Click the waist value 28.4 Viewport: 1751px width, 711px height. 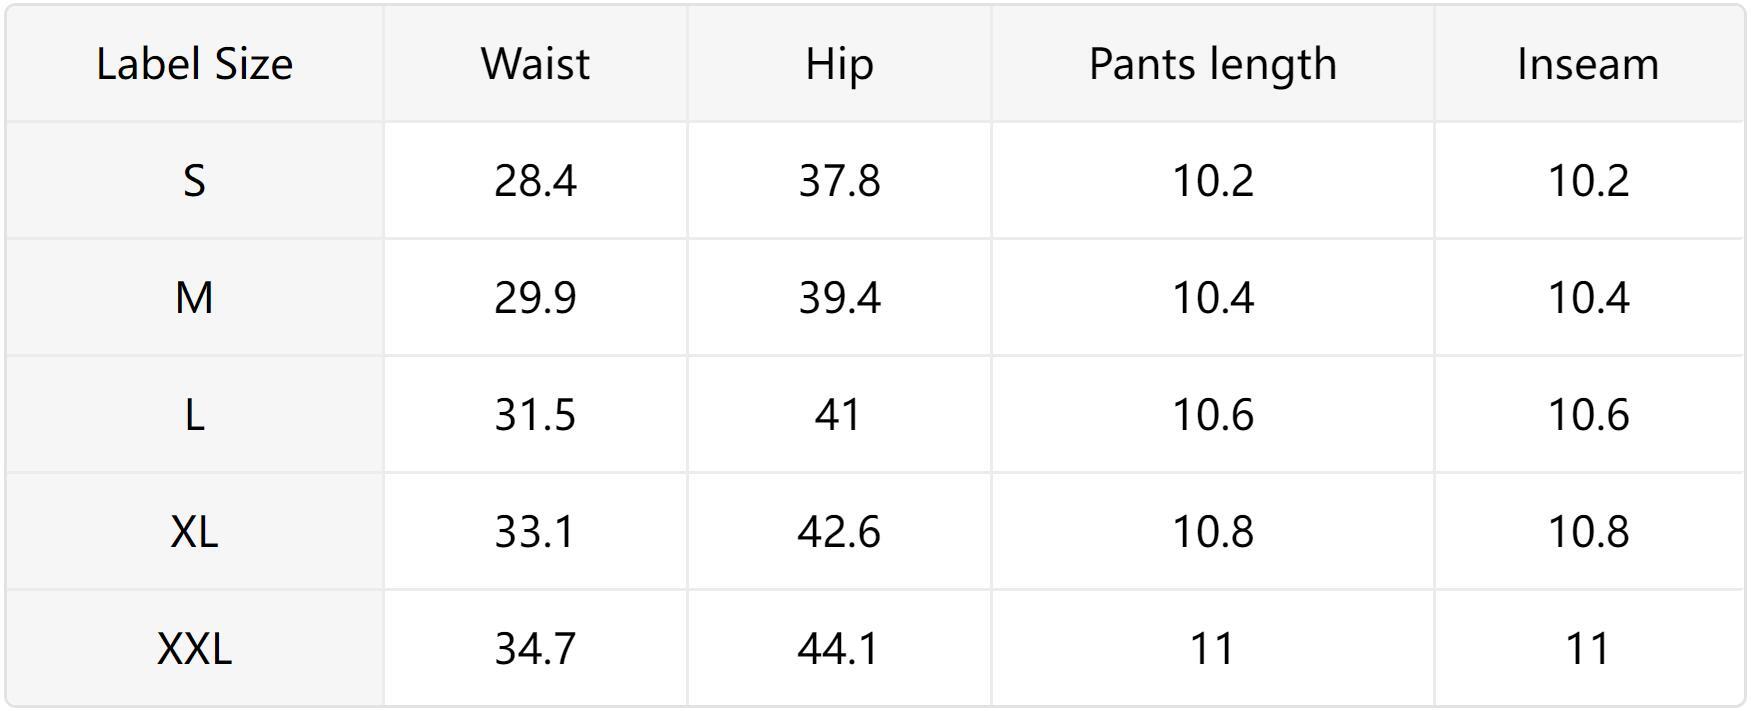[535, 181]
